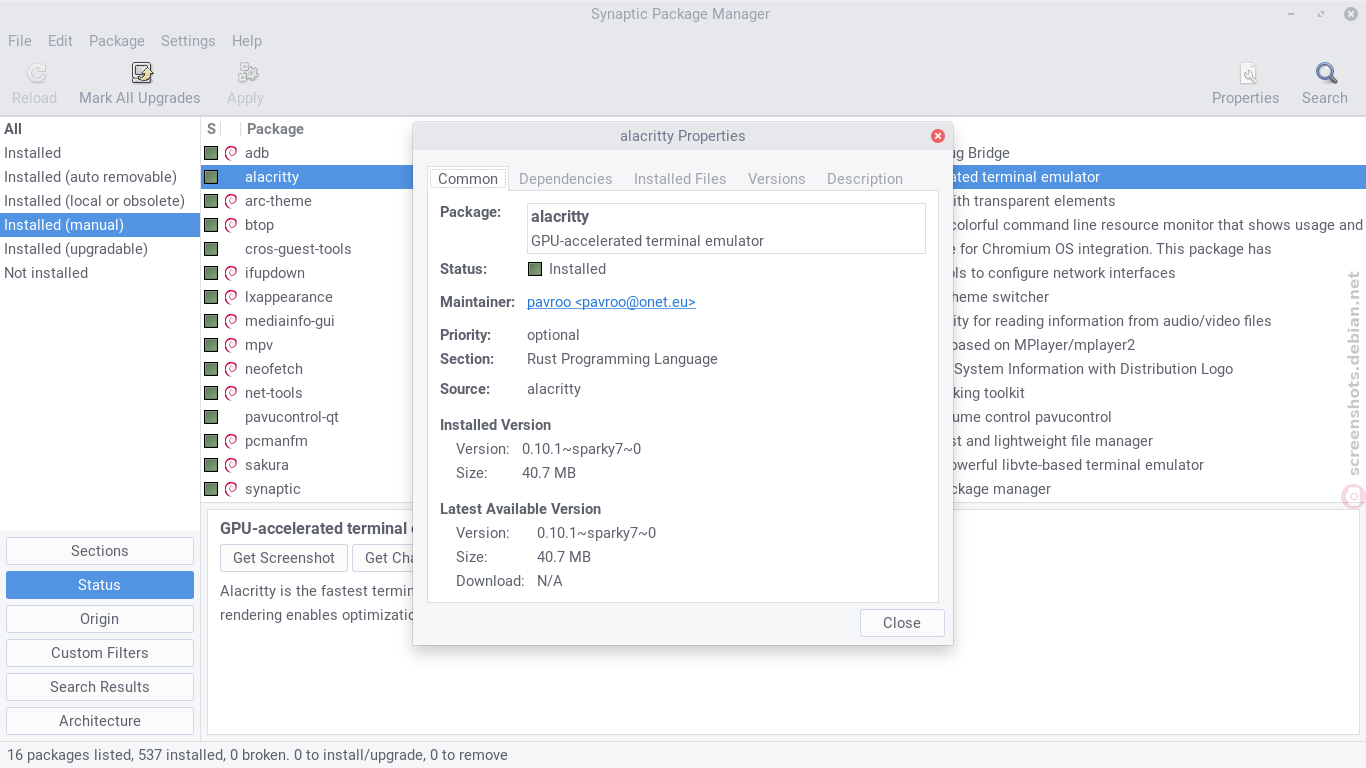Toggle the status box for mpv
Viewport: 1366px width, 768px height.
(x=211, y=345)
